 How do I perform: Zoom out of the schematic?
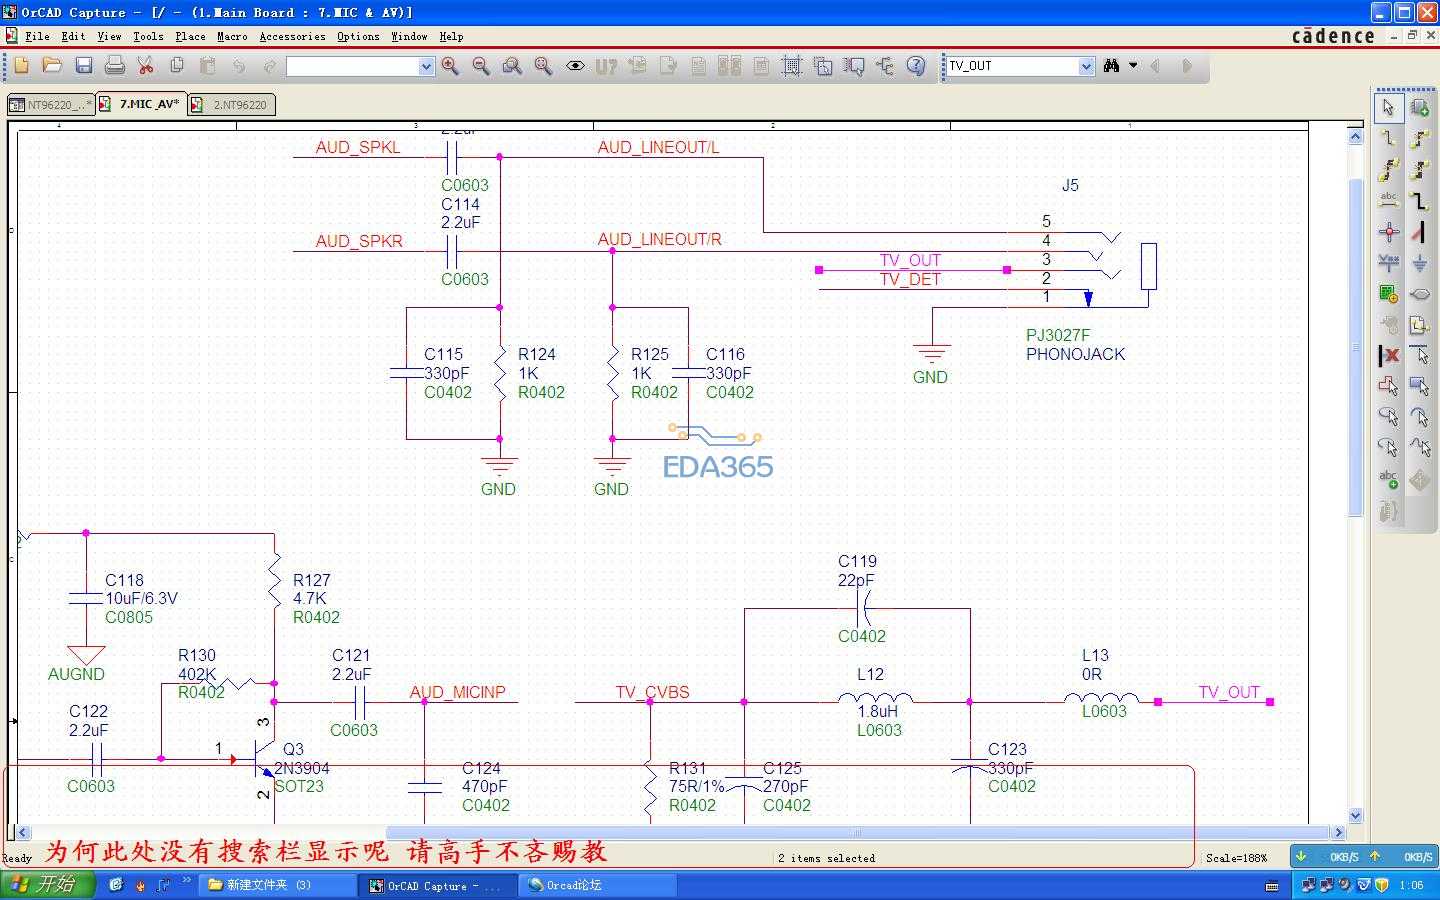[x=481, y=66]
